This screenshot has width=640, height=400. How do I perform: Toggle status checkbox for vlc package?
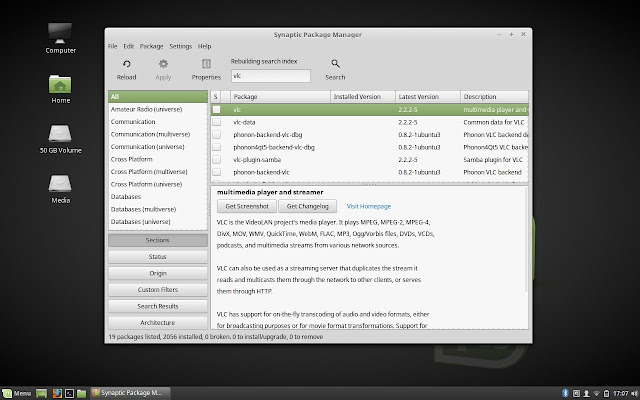click(216, 109)
